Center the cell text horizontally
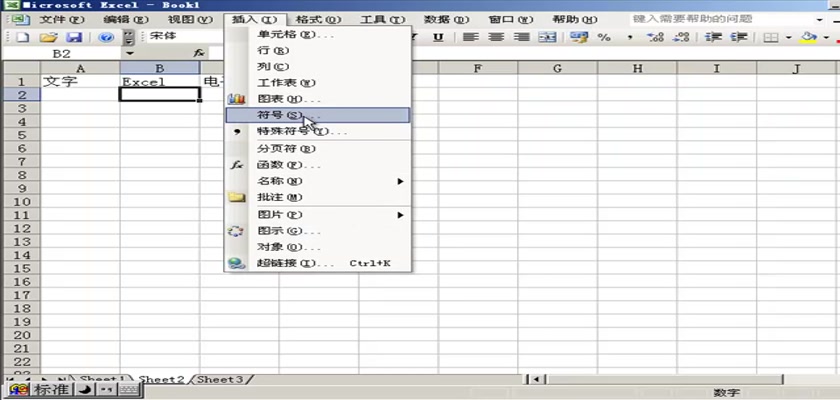 (x=496, y=37)
